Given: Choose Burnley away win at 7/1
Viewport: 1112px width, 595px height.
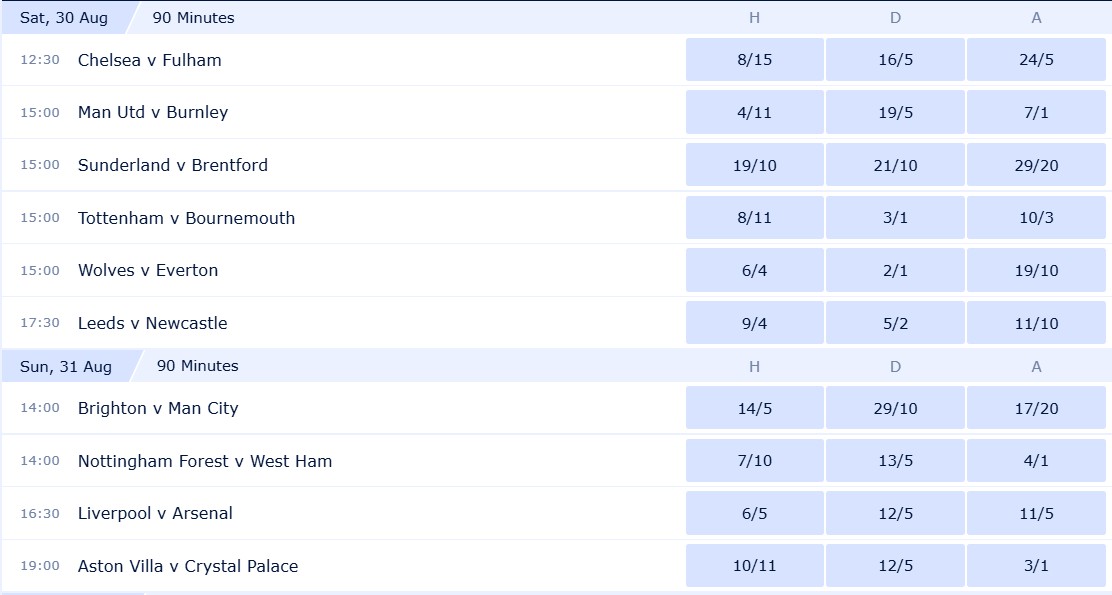Looking at the screenshot, I should coord(1036,112).
